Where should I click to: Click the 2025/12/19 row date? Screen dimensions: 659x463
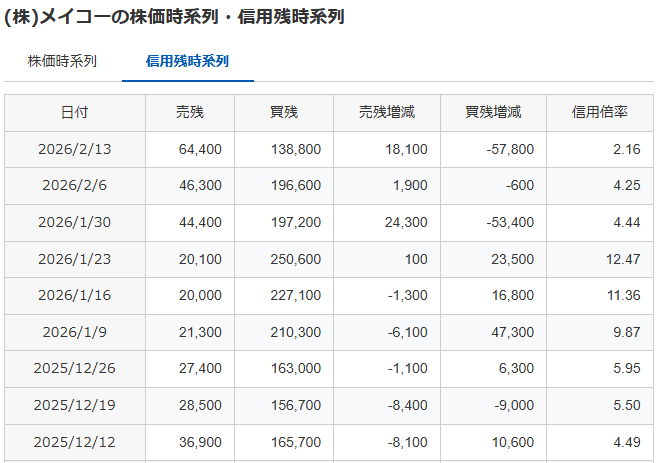[75, 405]
